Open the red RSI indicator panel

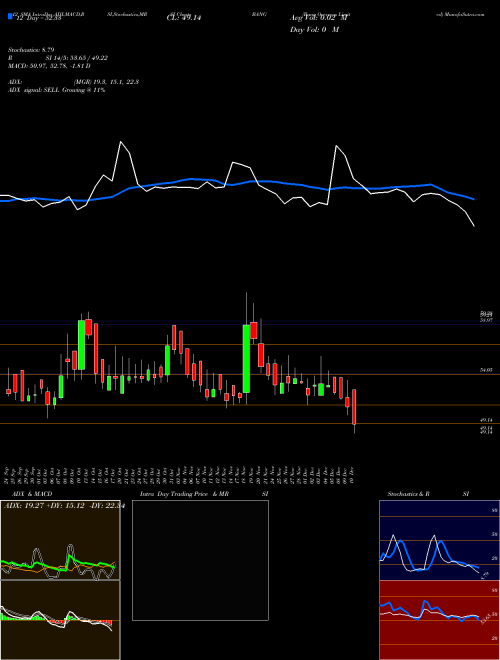click(439, 620)
